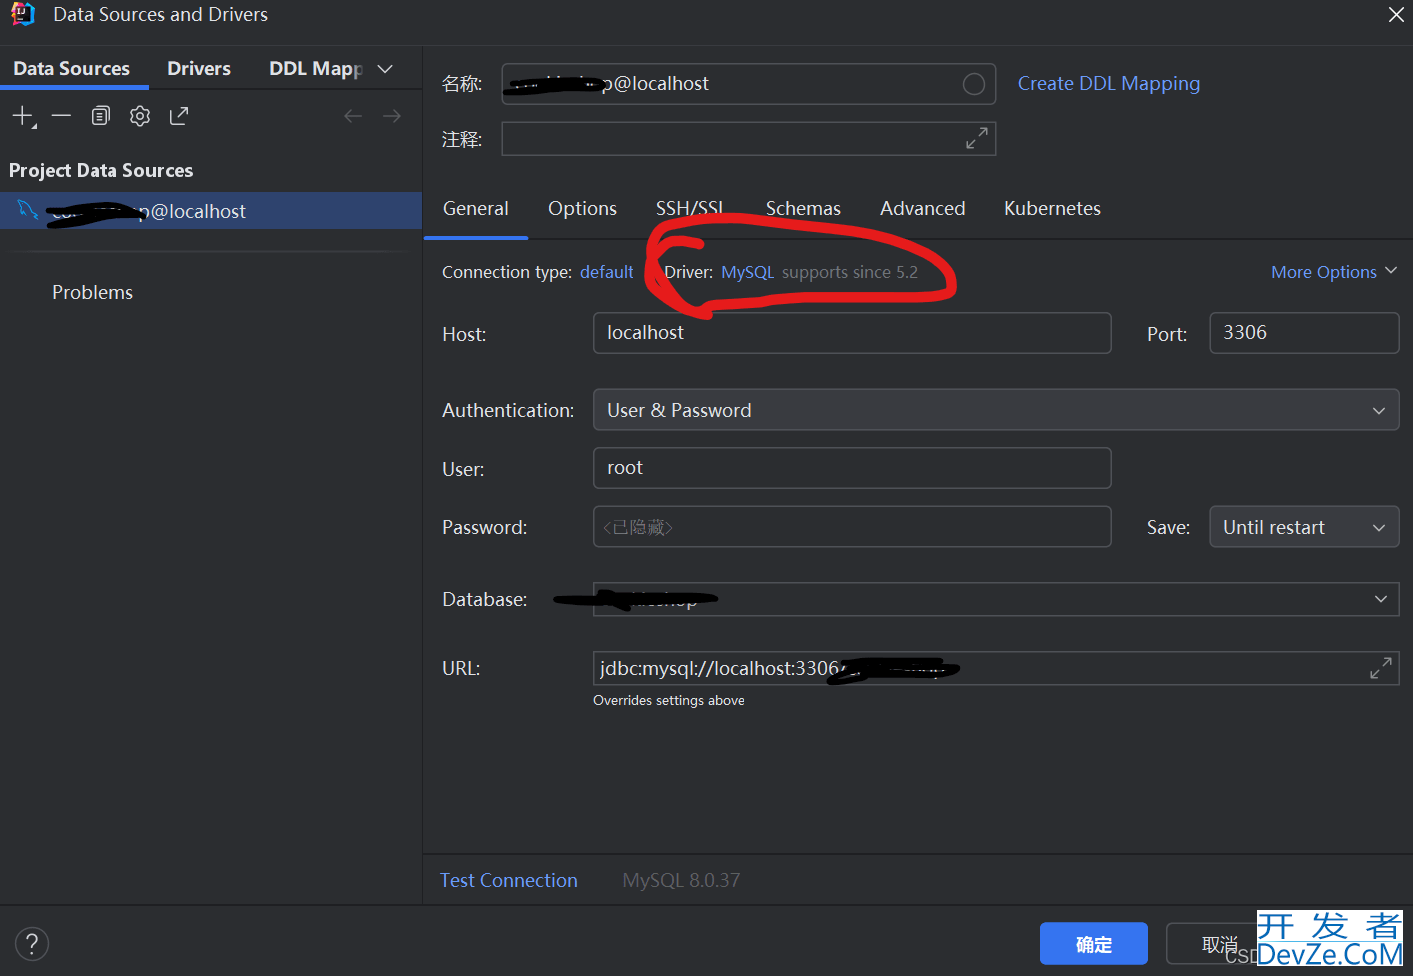The height and width of the screenshot is (976, 1413).
Task: Switch to the Data Sources tab
Action: [72, 68]
